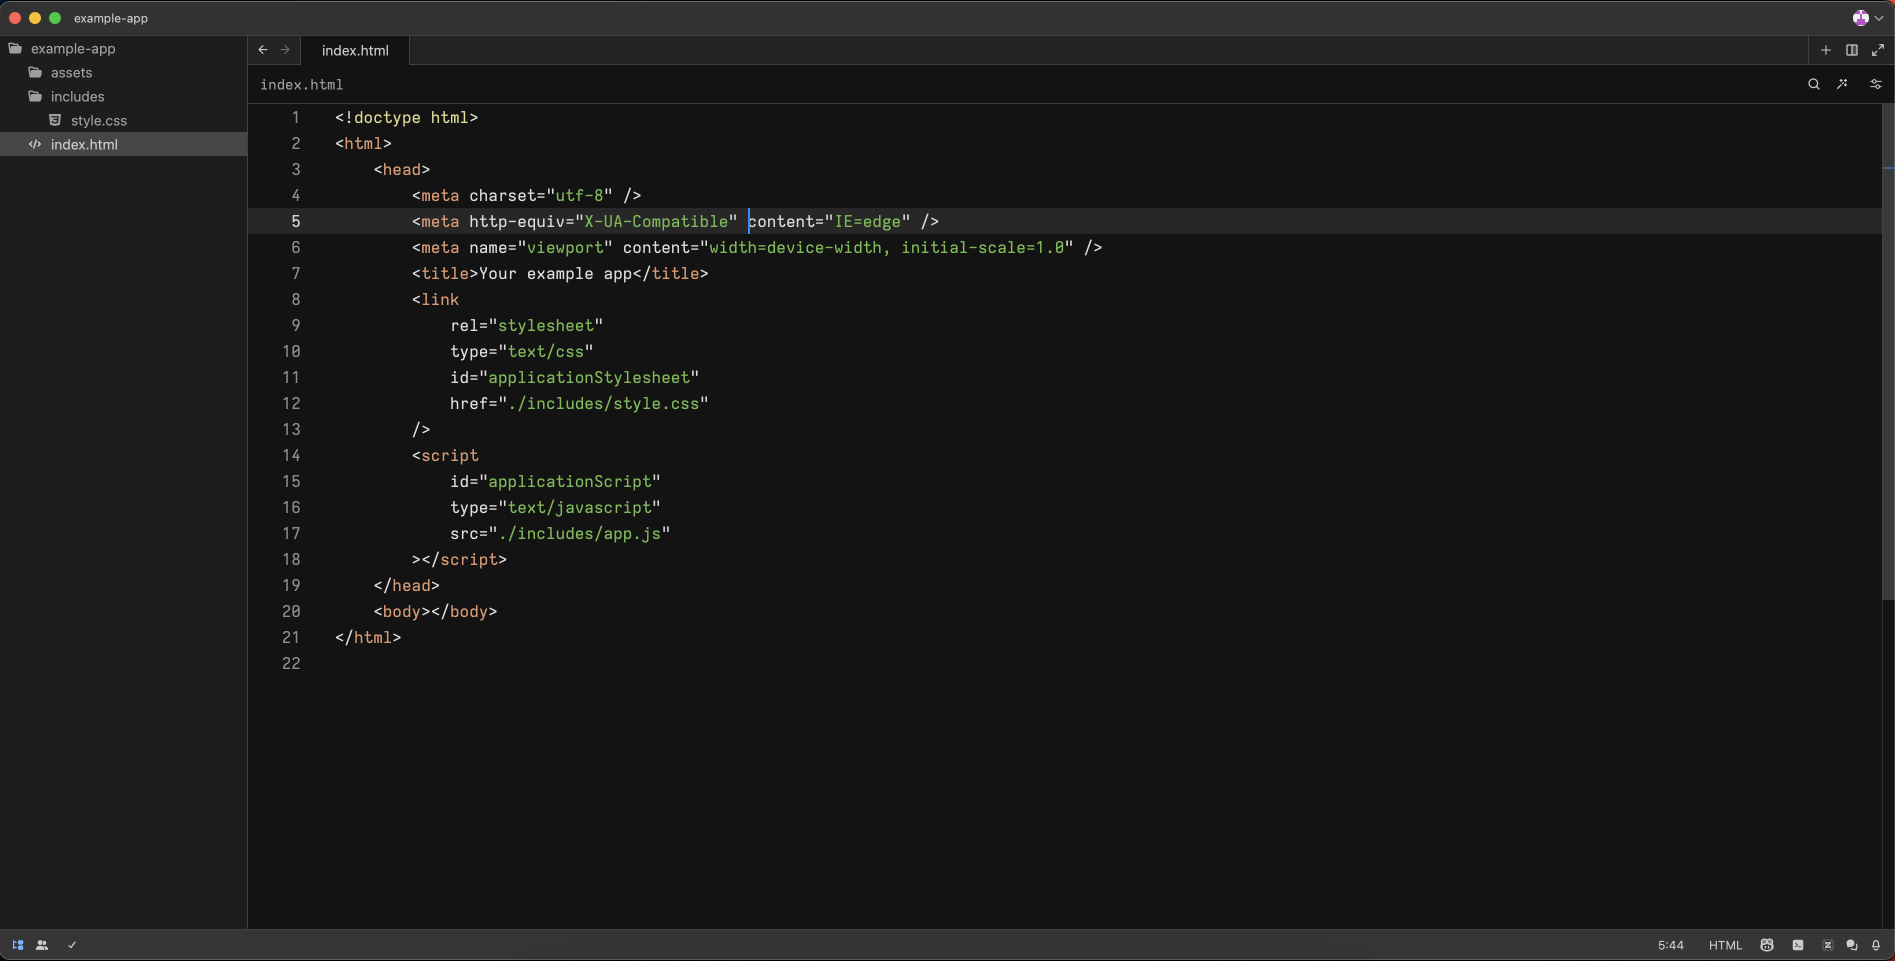Select the HTML language button
Image resolution: width=1895 pixels, height=961 pixels.
point(1725,945)
